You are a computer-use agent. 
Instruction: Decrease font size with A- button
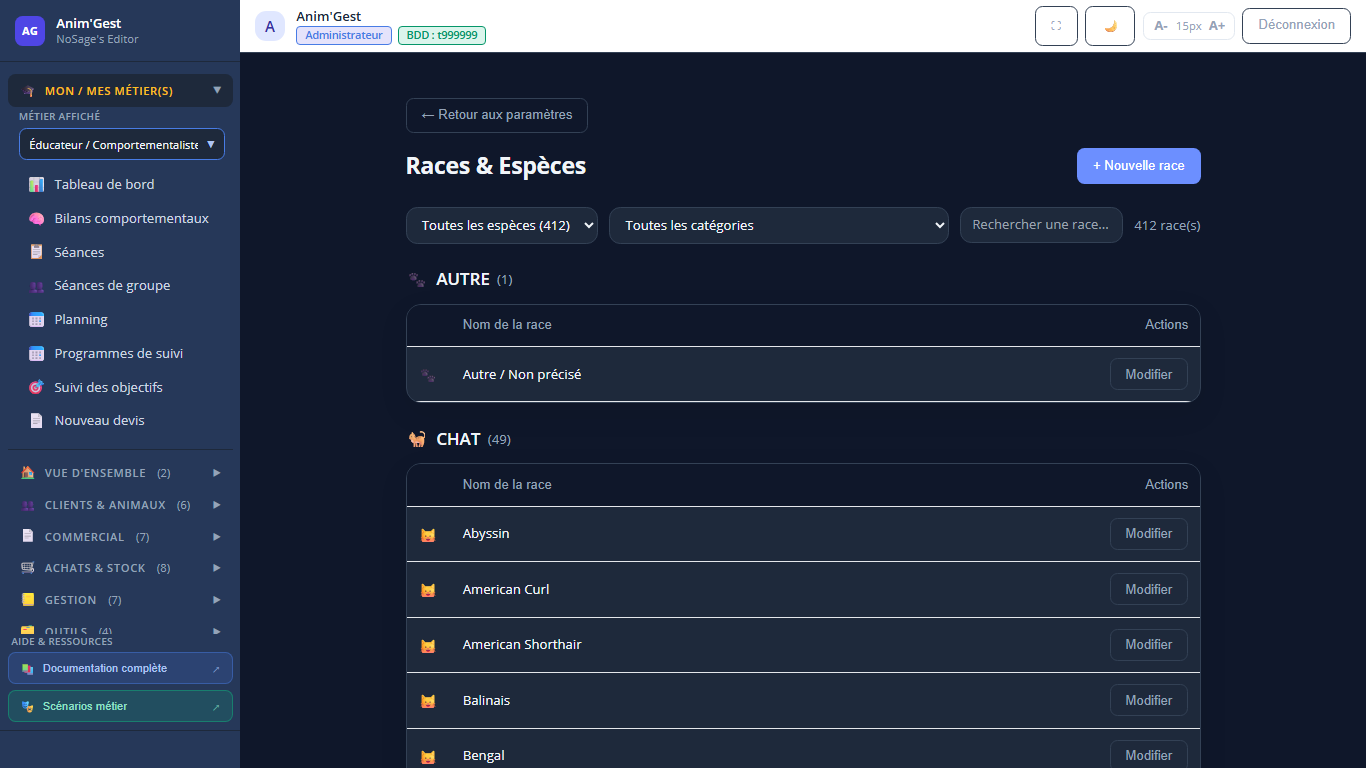click(x=1160, y=26)
